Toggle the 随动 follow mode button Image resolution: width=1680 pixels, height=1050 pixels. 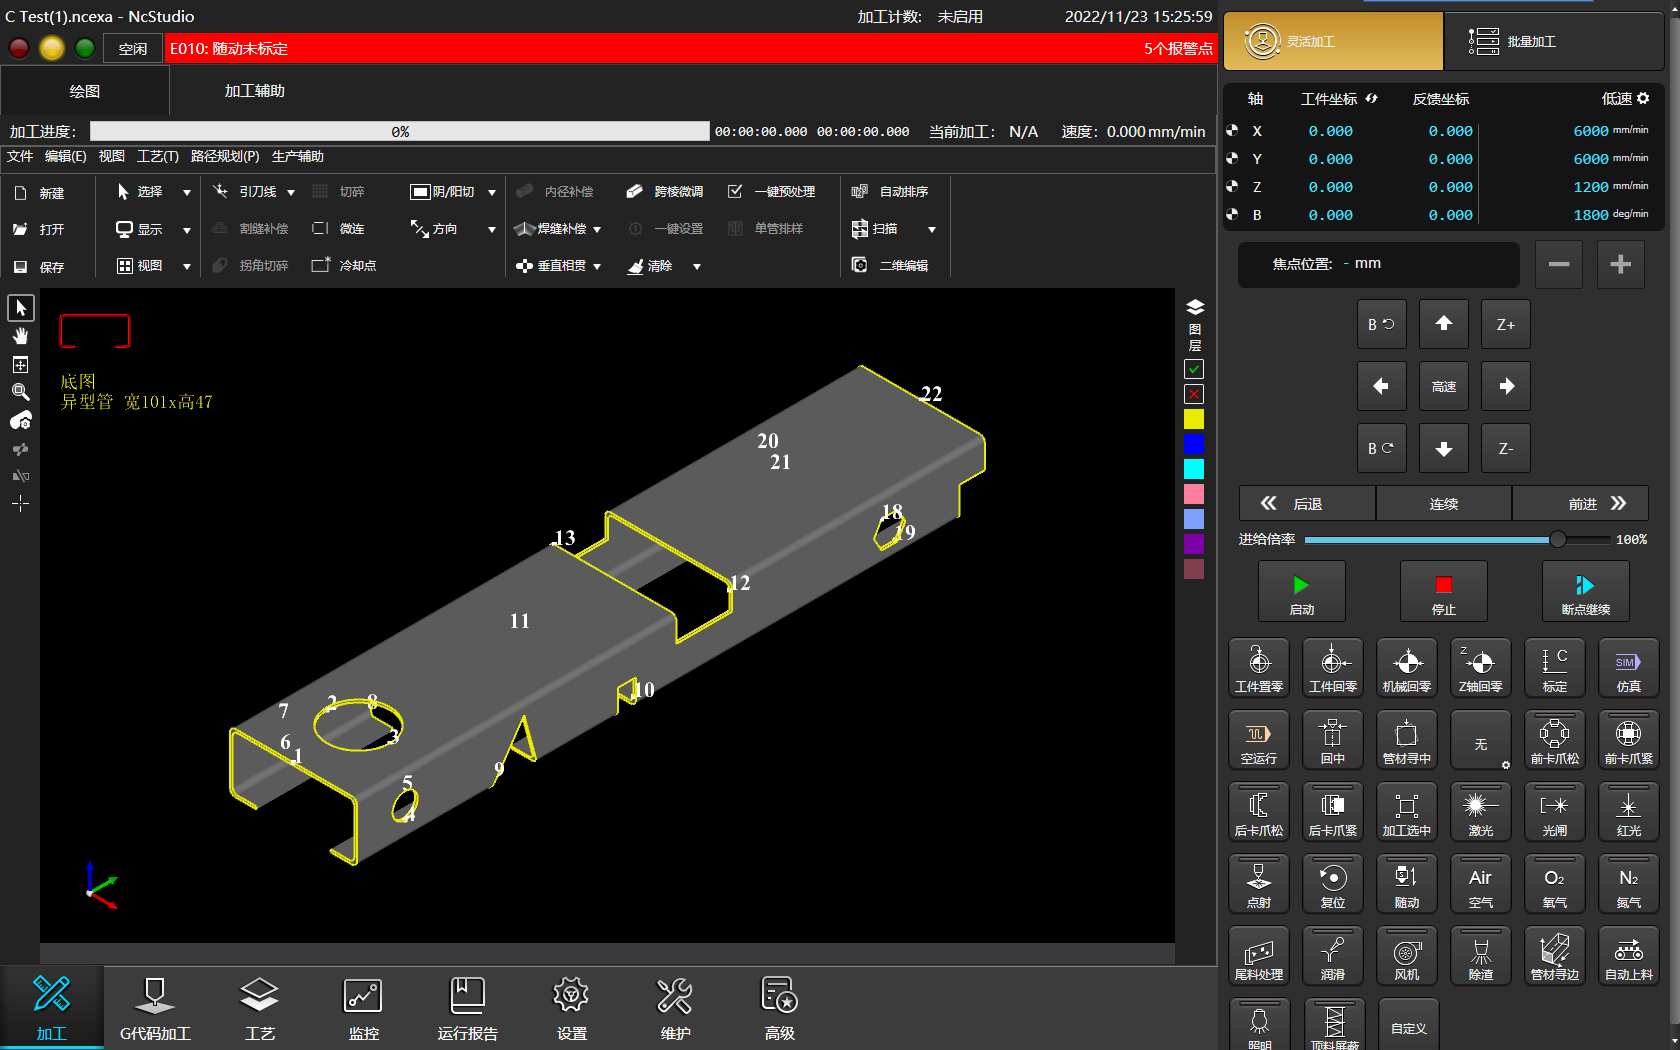[1406, 883]
